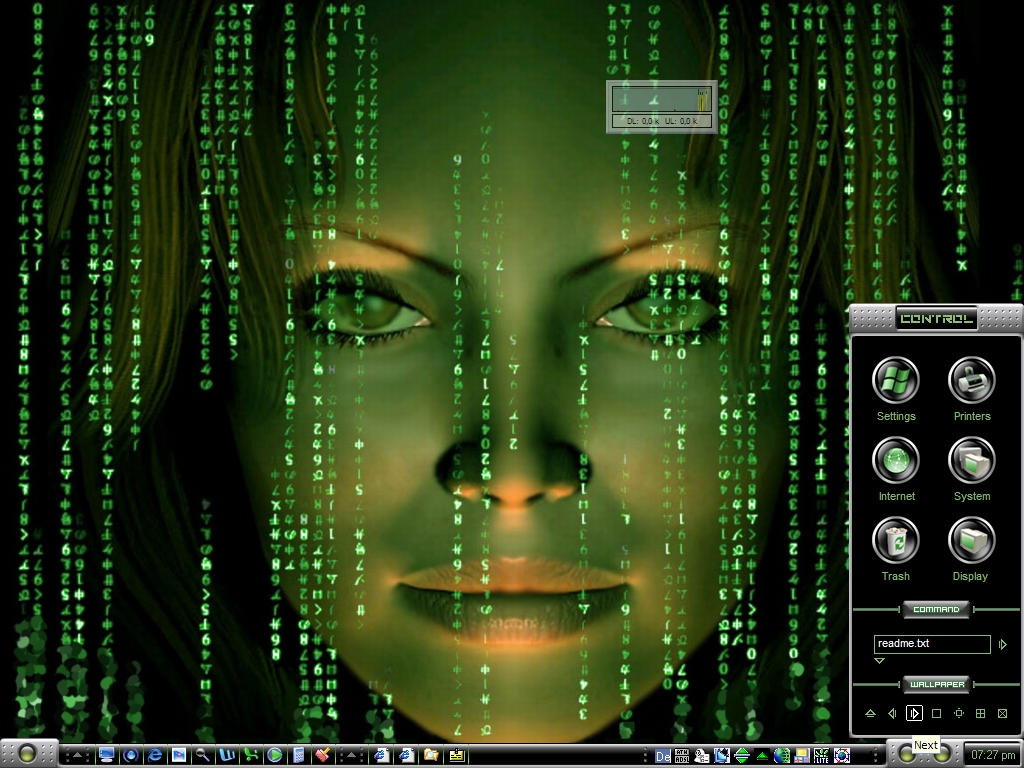Launch the Internet globe icon
This screenshot has width=1024, height=768.
(x=896, y=460)
